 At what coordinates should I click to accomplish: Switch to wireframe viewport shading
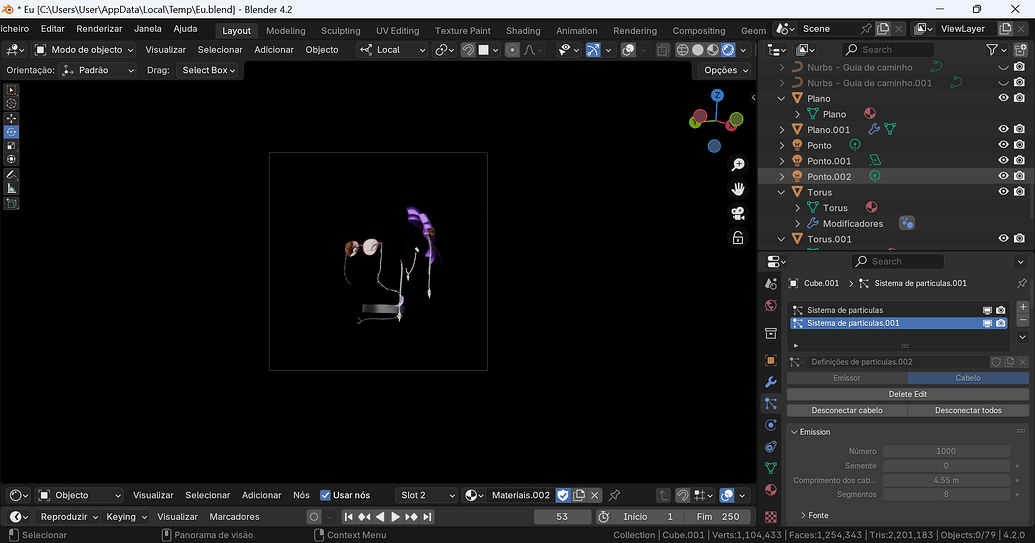[x=683, y=49]
